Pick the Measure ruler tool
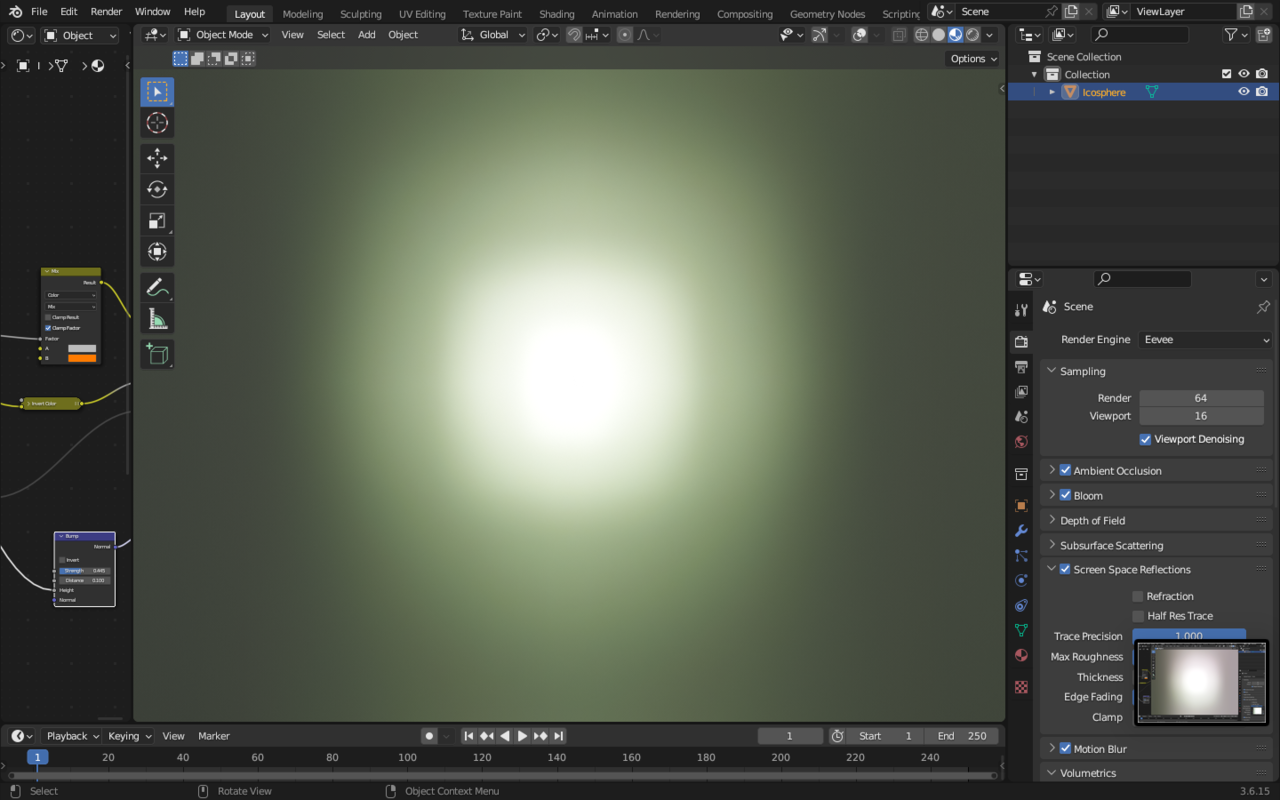1280x800 pixels. pos(157,318)
